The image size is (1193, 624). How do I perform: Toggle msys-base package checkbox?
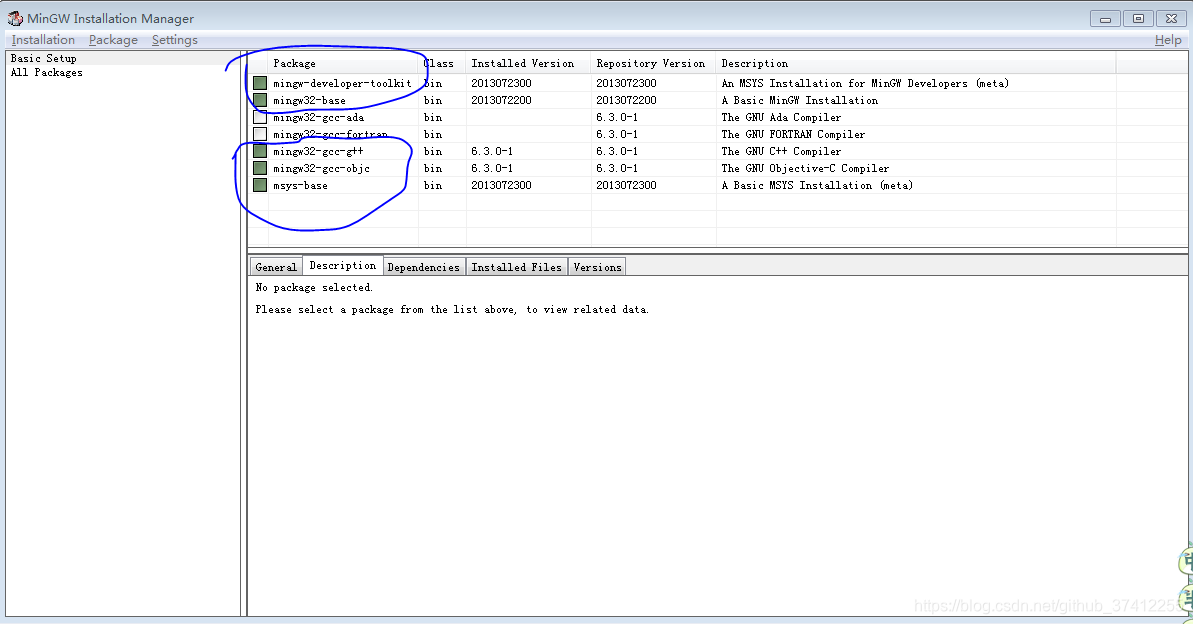pos(260,185)
